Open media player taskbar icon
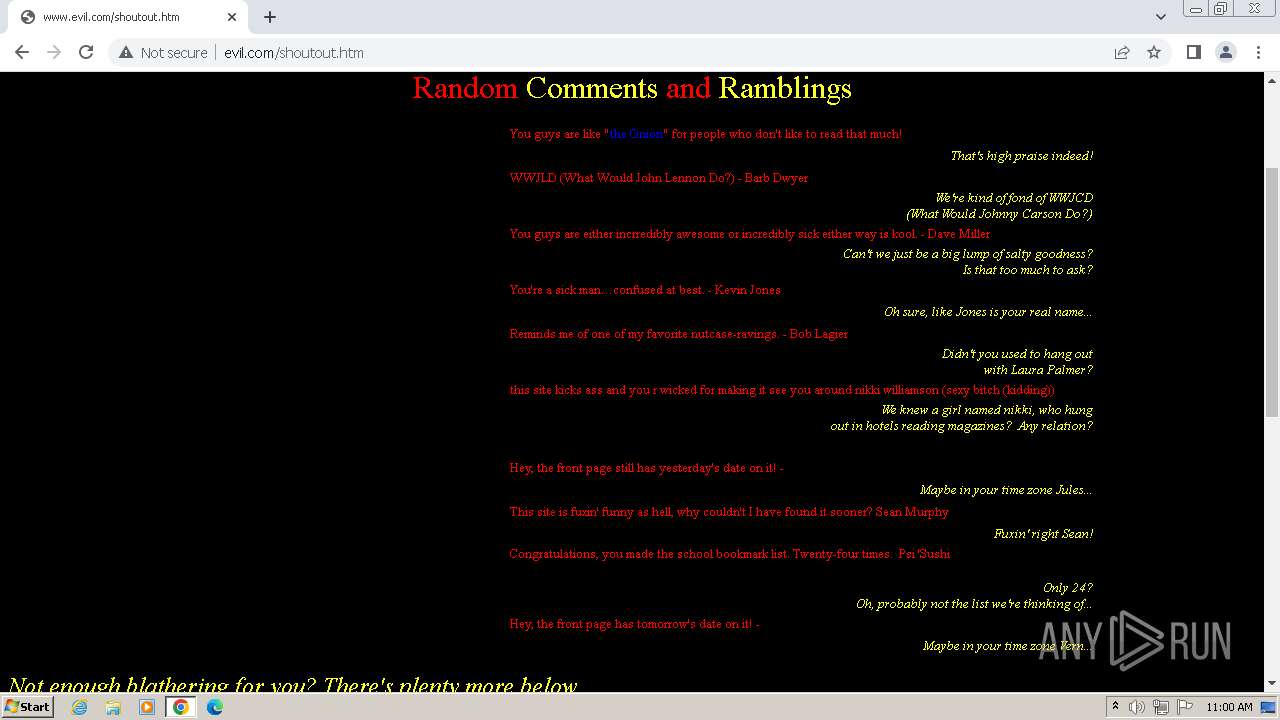Image resolution: width=1280 pixels, height=720 pixels. coord(147,707)
